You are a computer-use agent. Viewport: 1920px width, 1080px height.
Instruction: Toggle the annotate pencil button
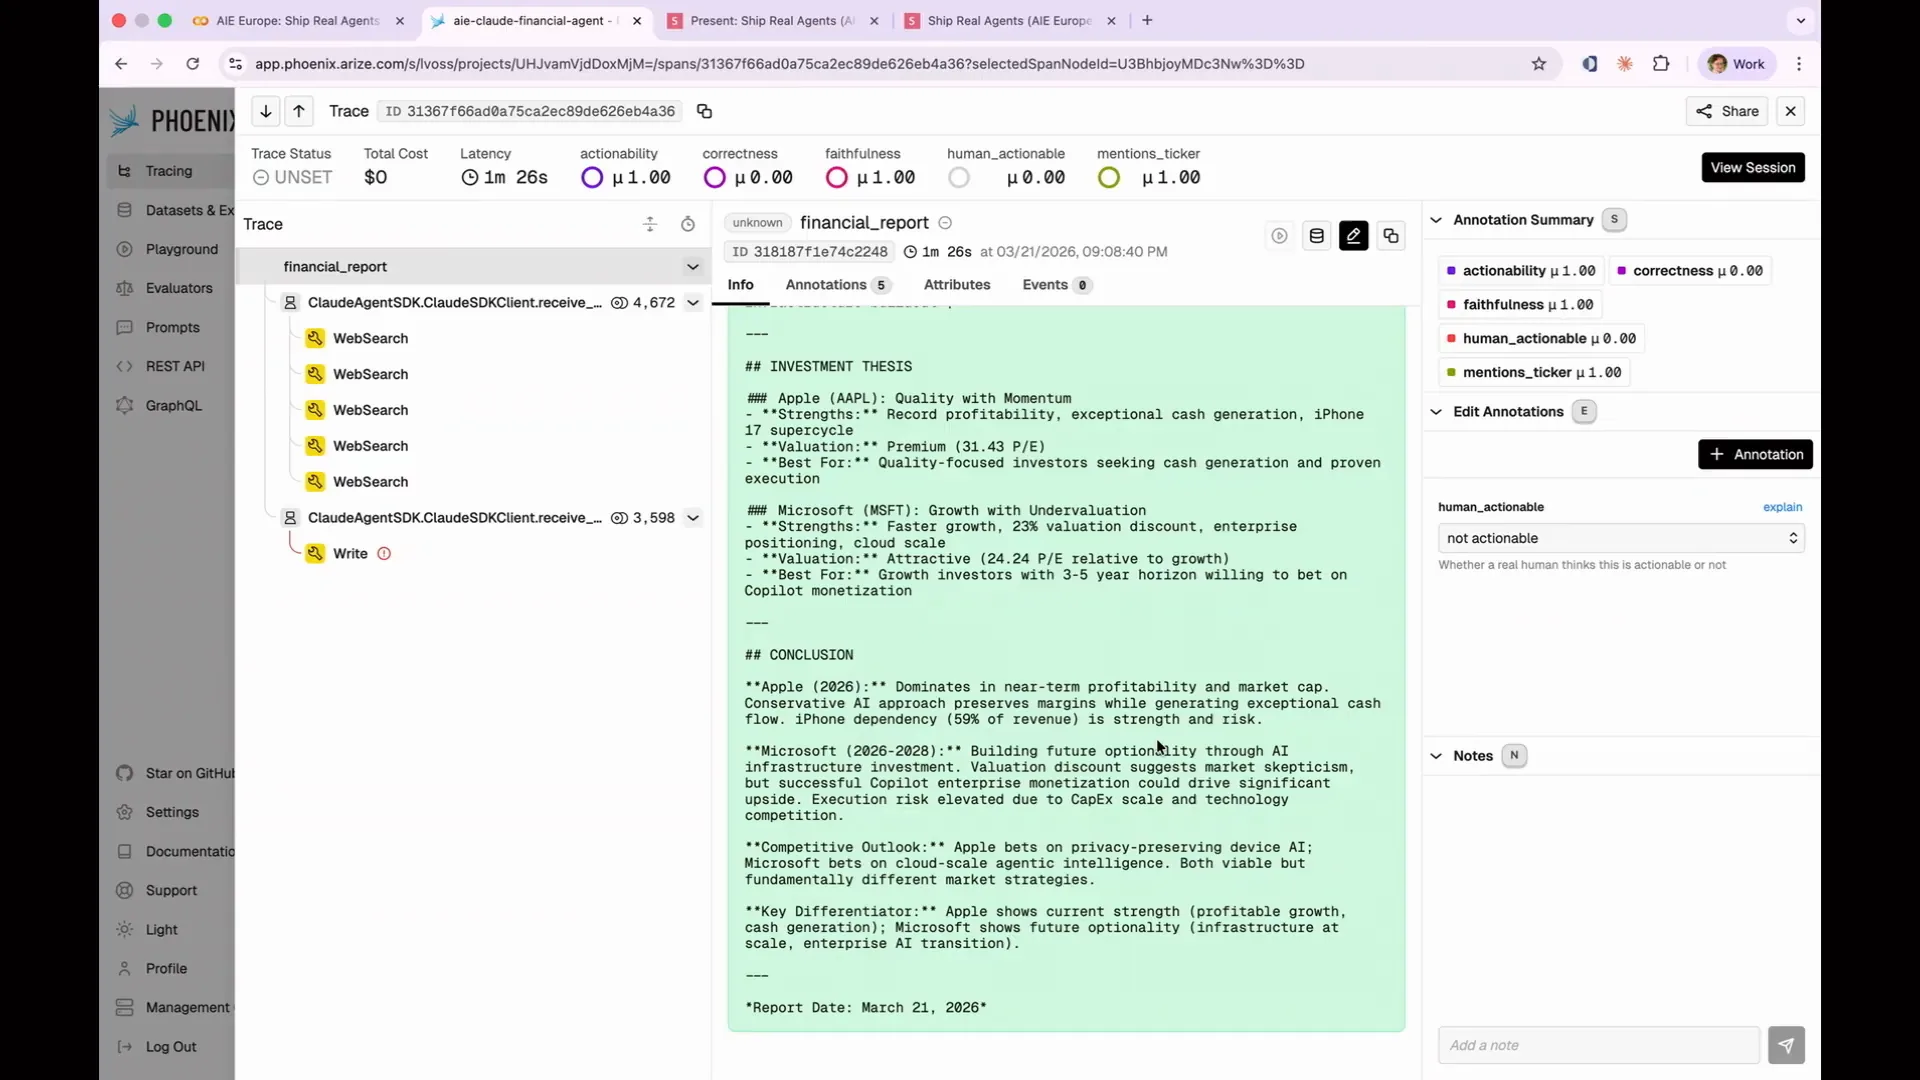[x=1354, y=236]
